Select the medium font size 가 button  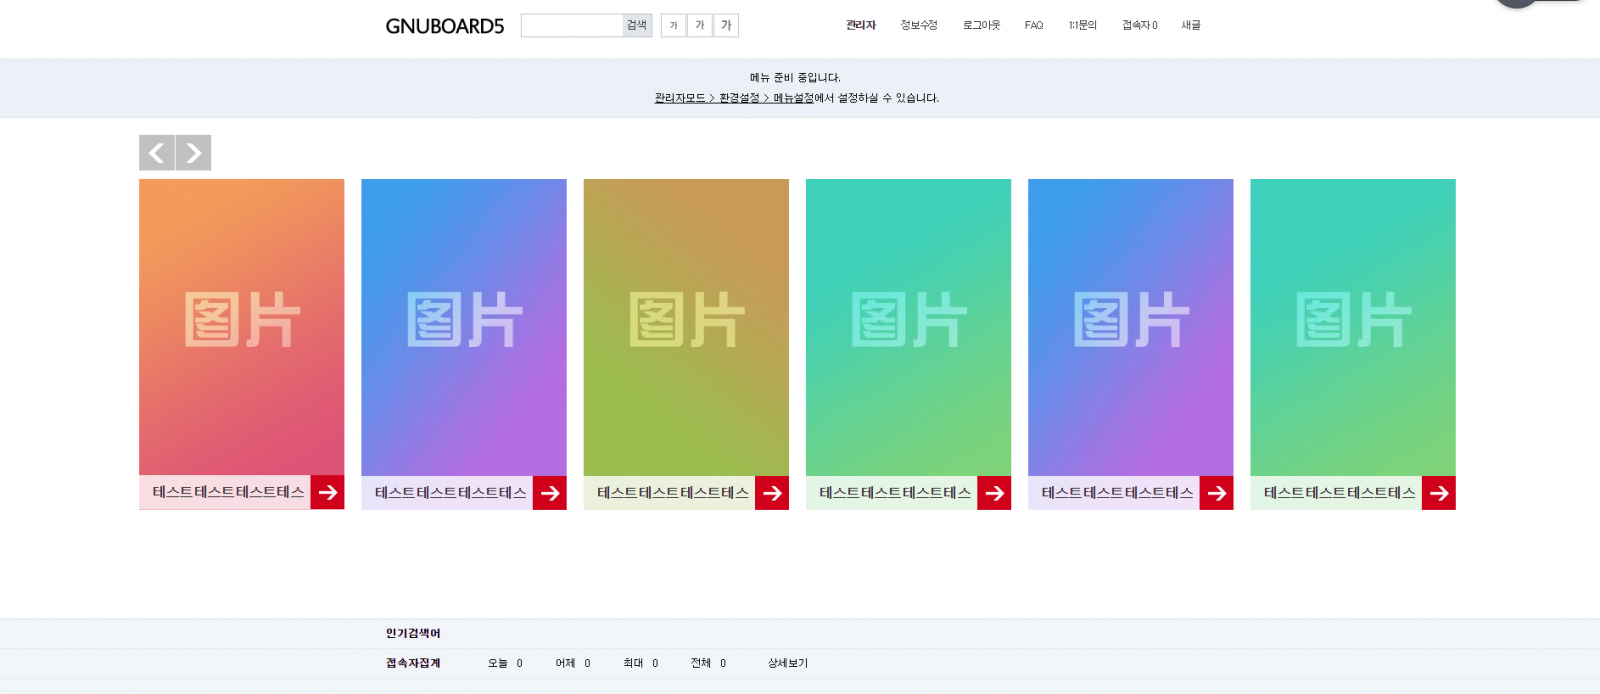pos(699,26)
